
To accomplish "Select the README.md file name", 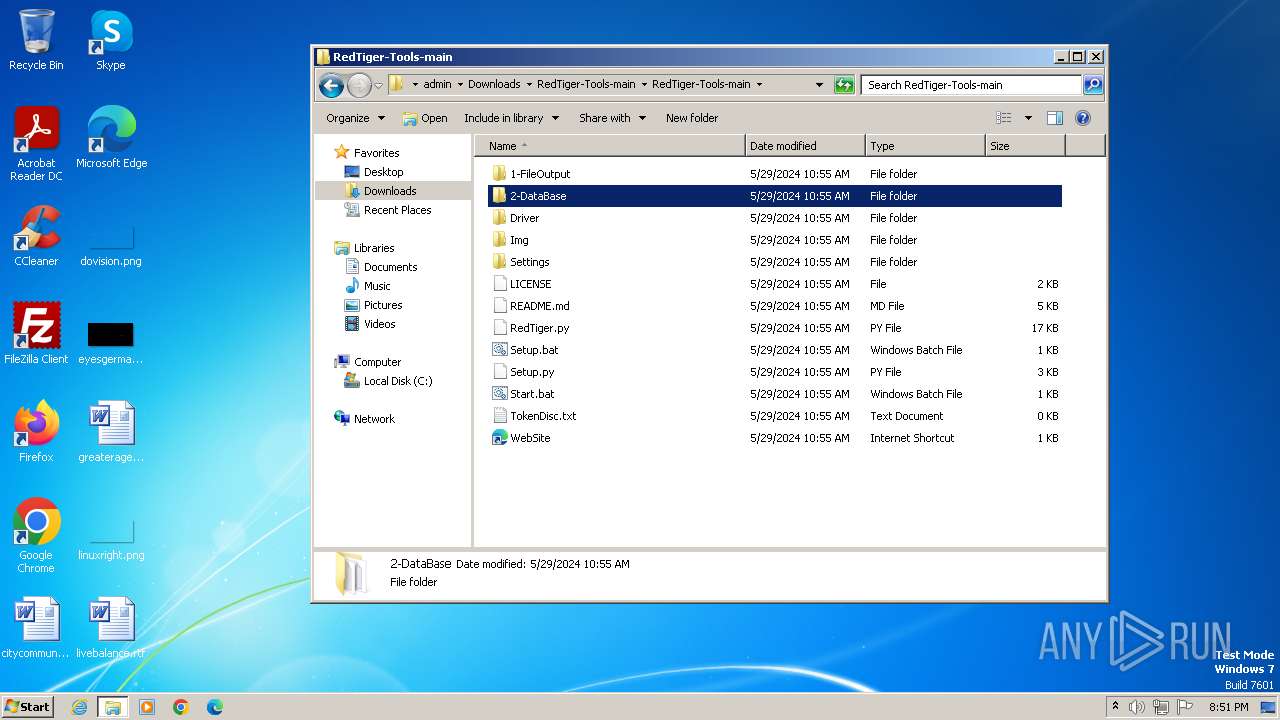I will tap(540, 306).
